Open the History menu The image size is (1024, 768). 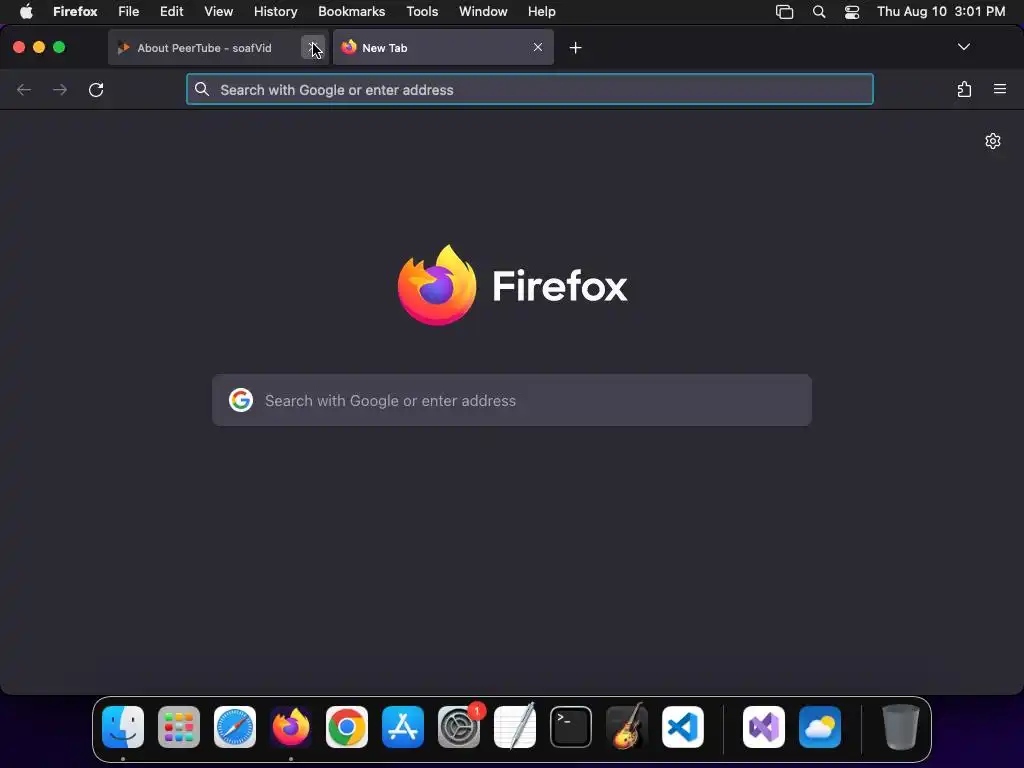click(x=276, y=12)
